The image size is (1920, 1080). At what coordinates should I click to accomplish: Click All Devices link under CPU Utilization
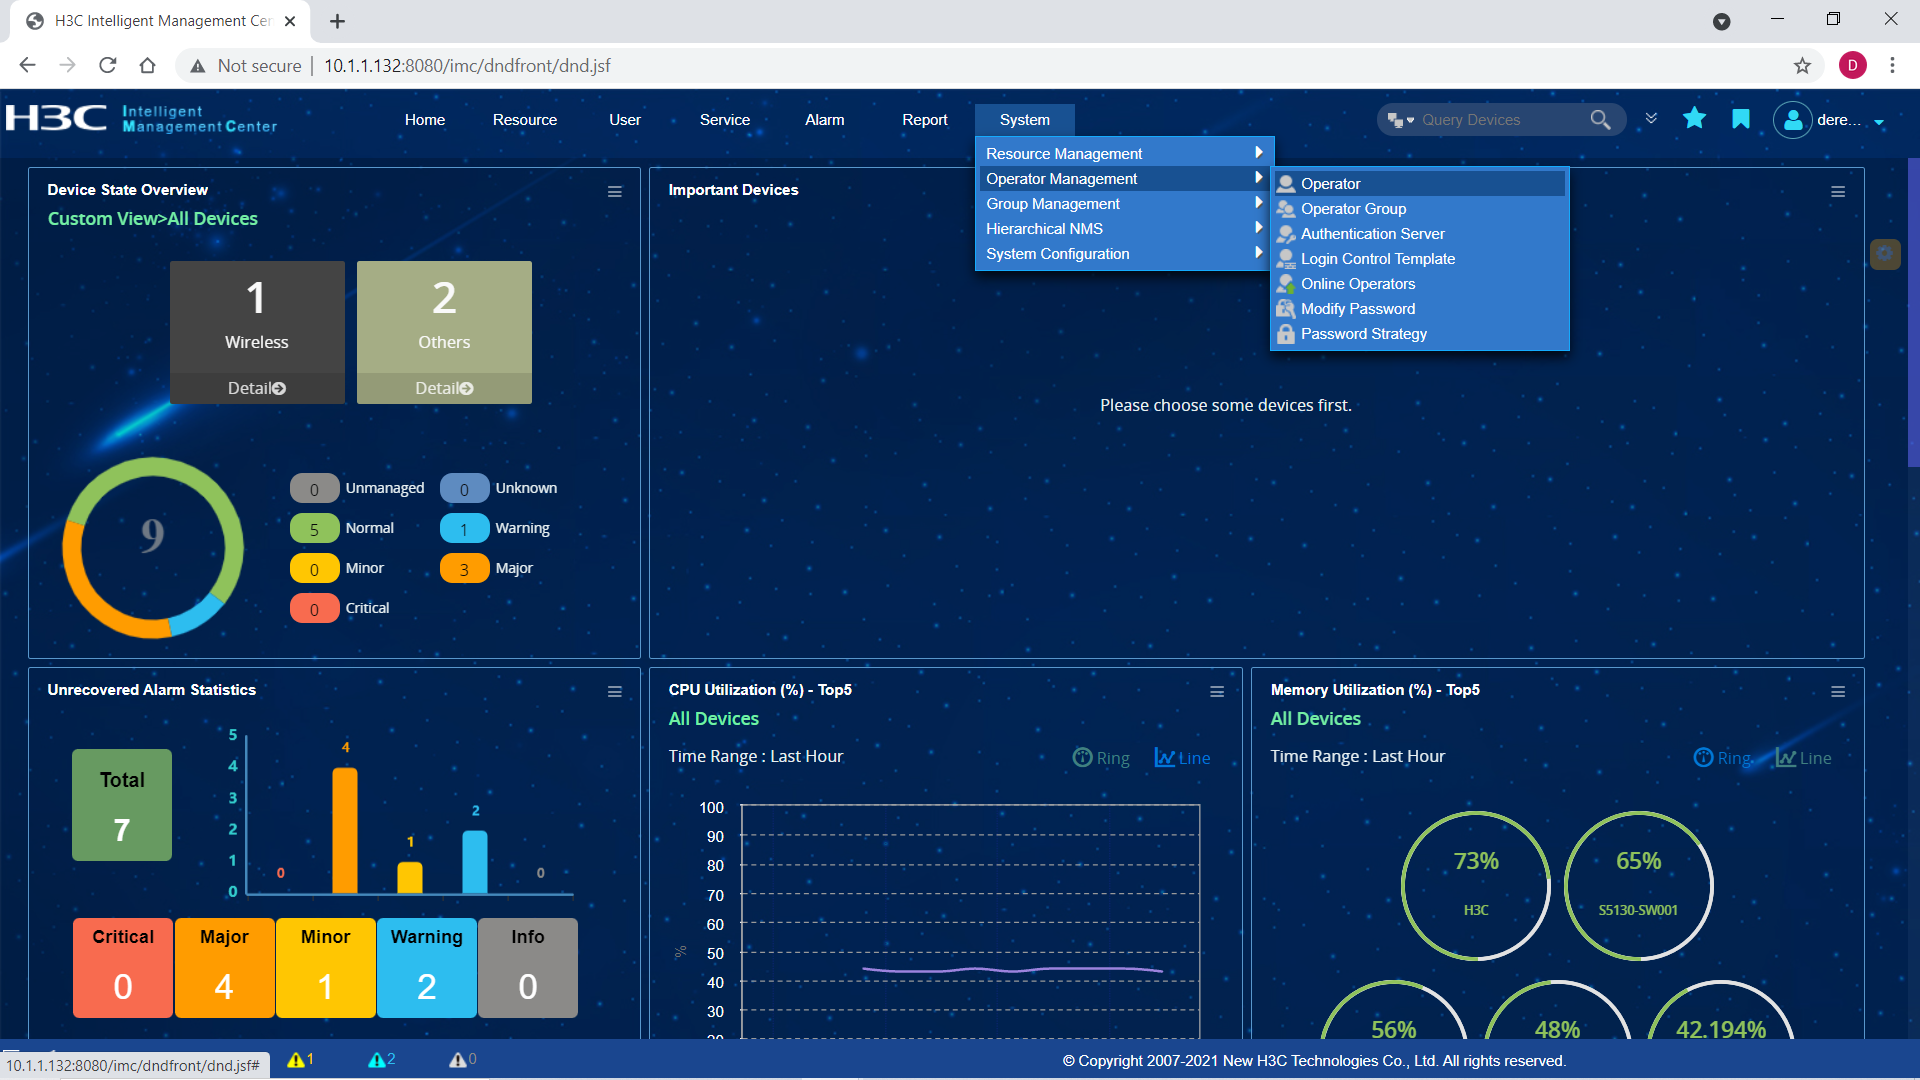(x=714, y=719)
